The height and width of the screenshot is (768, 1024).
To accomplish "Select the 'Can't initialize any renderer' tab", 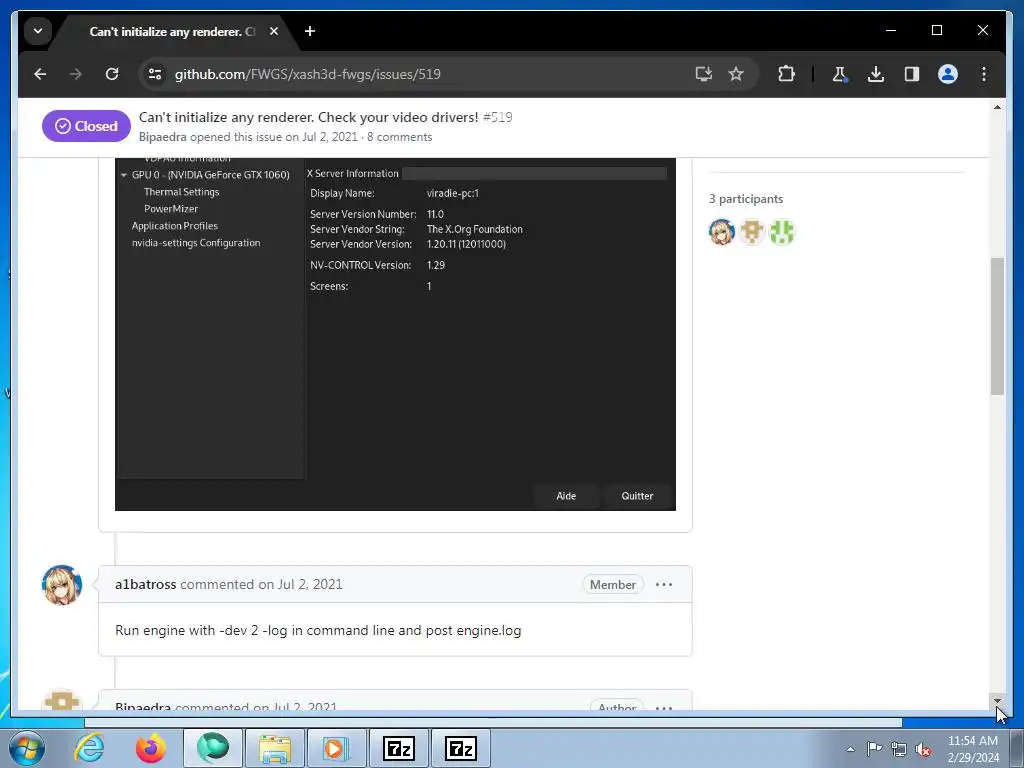I will [171, 31].
